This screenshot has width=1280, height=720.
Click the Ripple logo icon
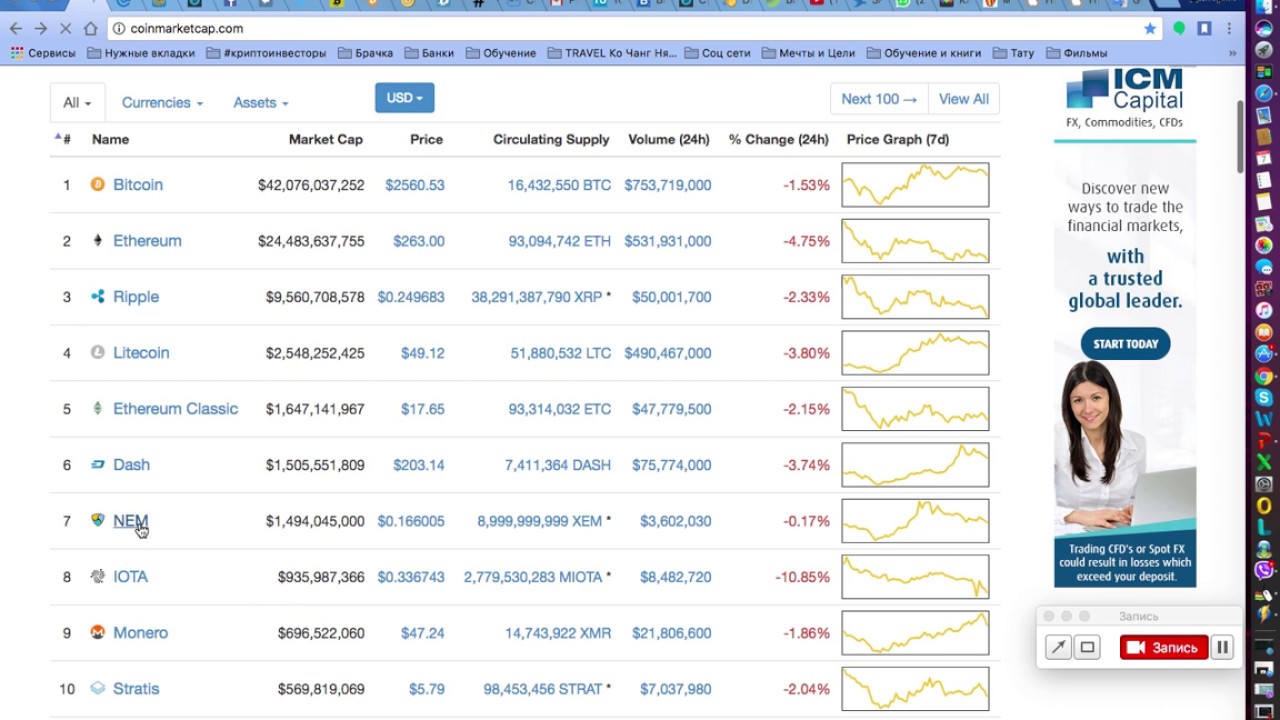[97, 297]
